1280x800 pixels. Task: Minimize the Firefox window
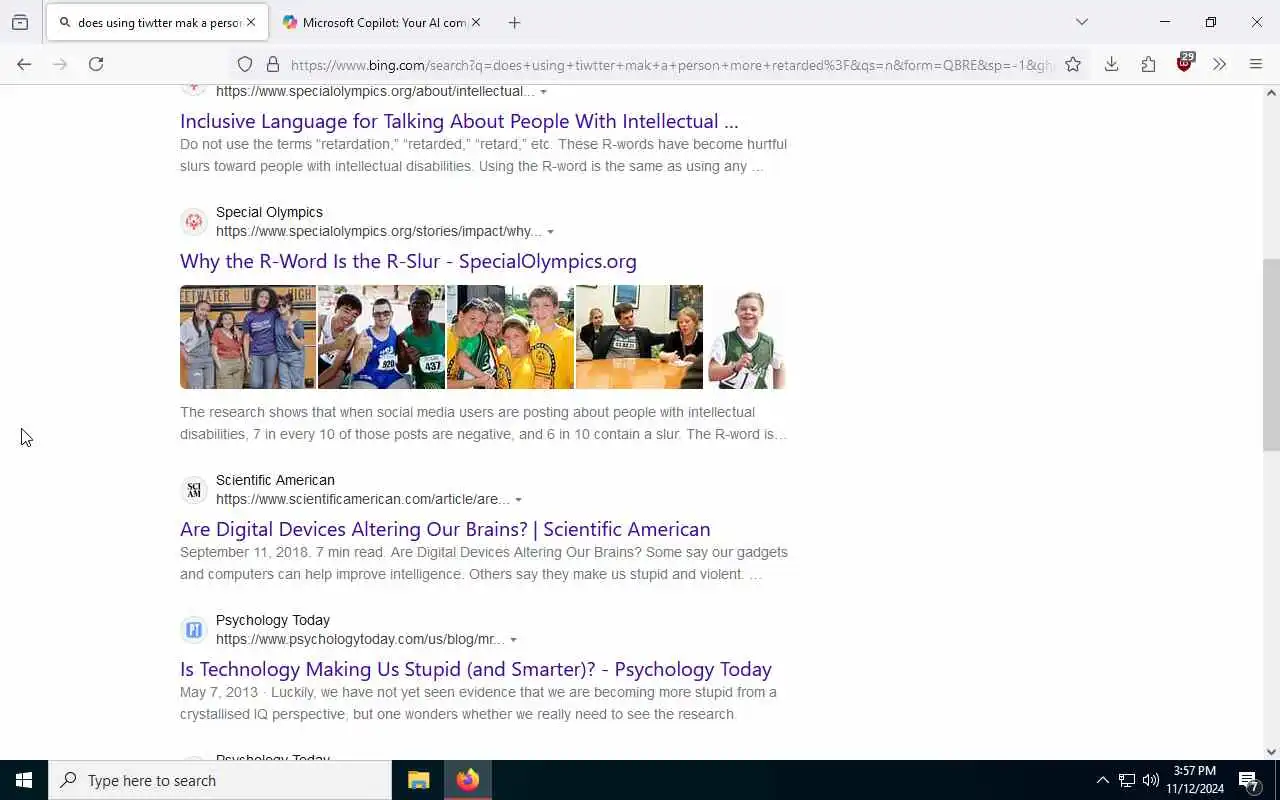(x=1165, y=22)
